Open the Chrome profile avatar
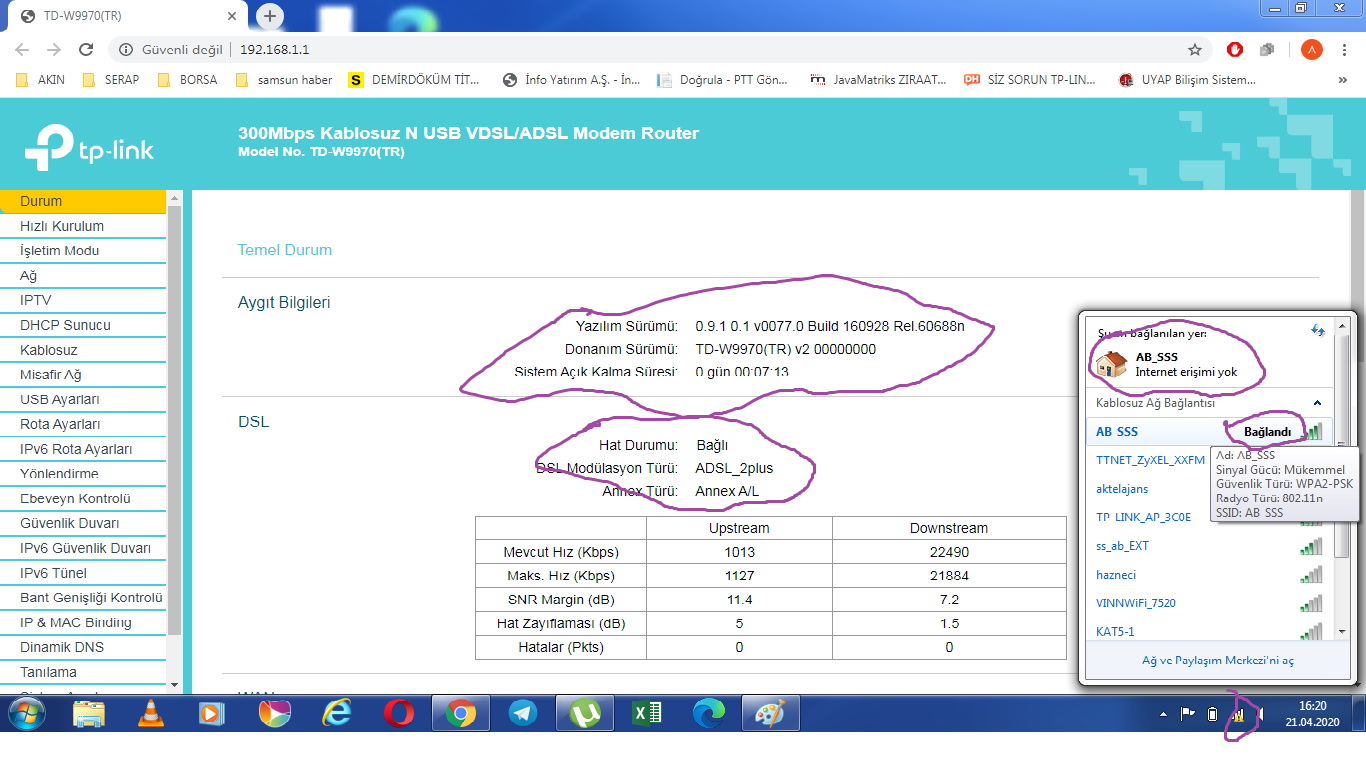The height and width of the screenshot is (768, 1366). pos(1310,49)
